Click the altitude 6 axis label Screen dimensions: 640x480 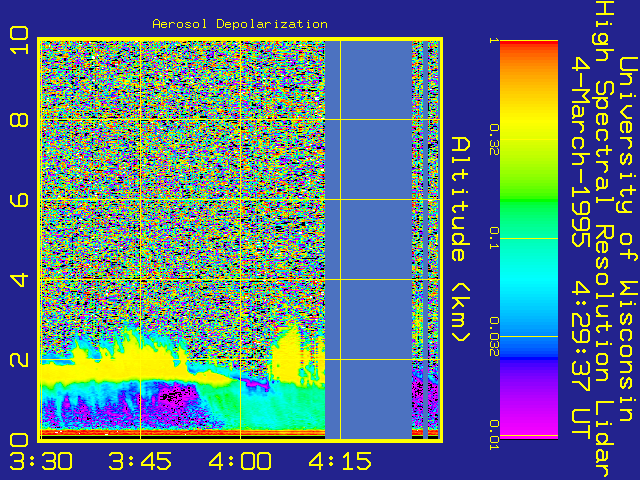point(19,200)
